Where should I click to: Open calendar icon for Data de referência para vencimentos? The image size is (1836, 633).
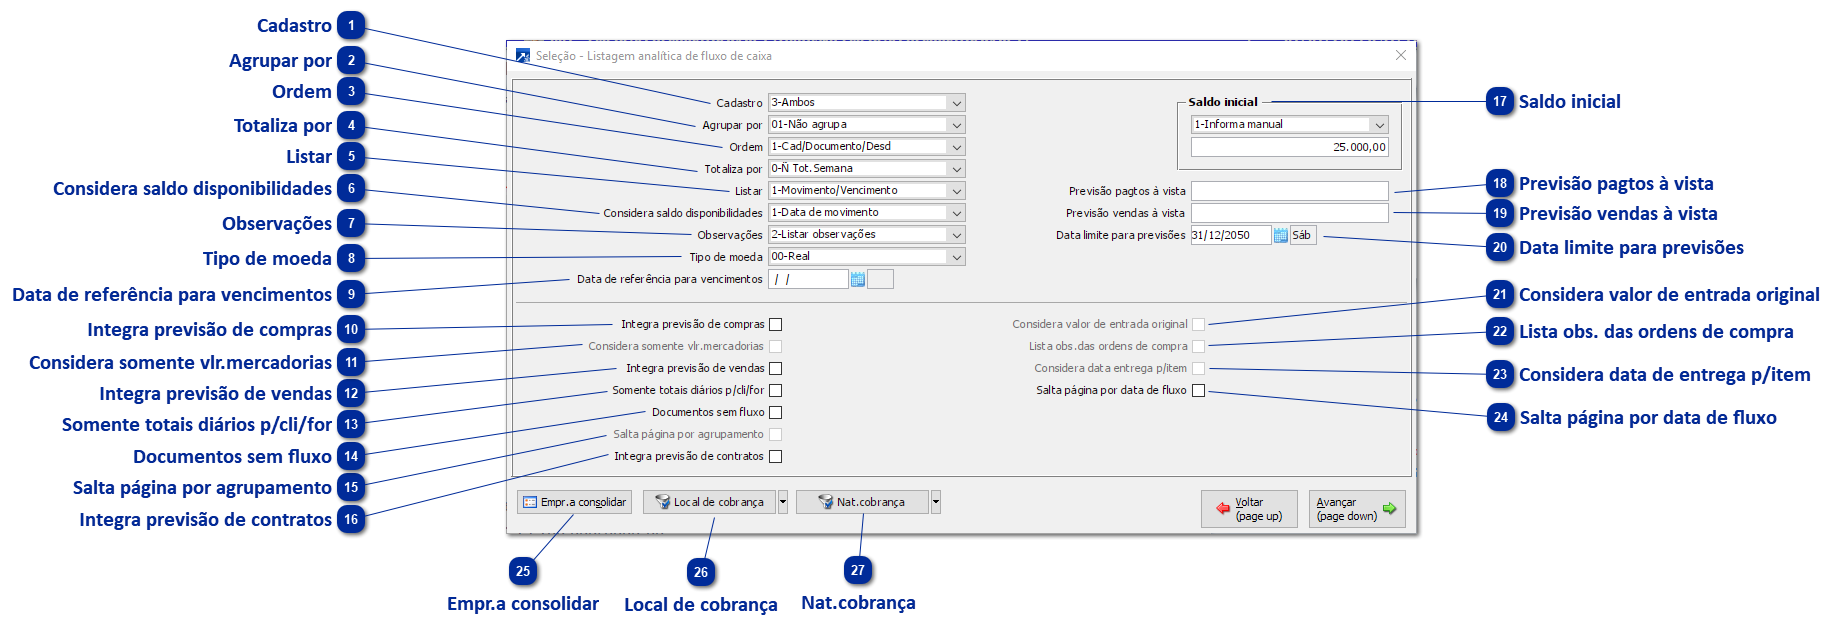pos(857,280)
